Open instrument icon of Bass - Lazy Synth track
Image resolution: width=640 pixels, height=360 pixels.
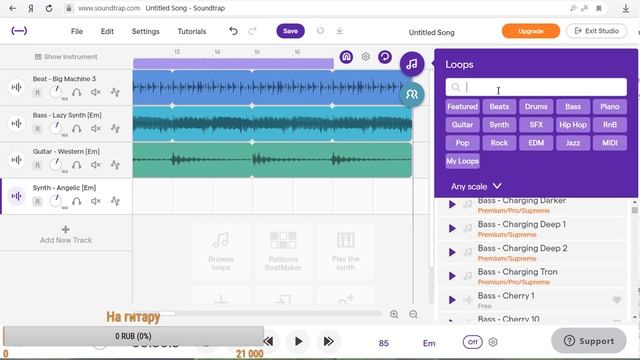pyautogui.click(x=17, y=123)
